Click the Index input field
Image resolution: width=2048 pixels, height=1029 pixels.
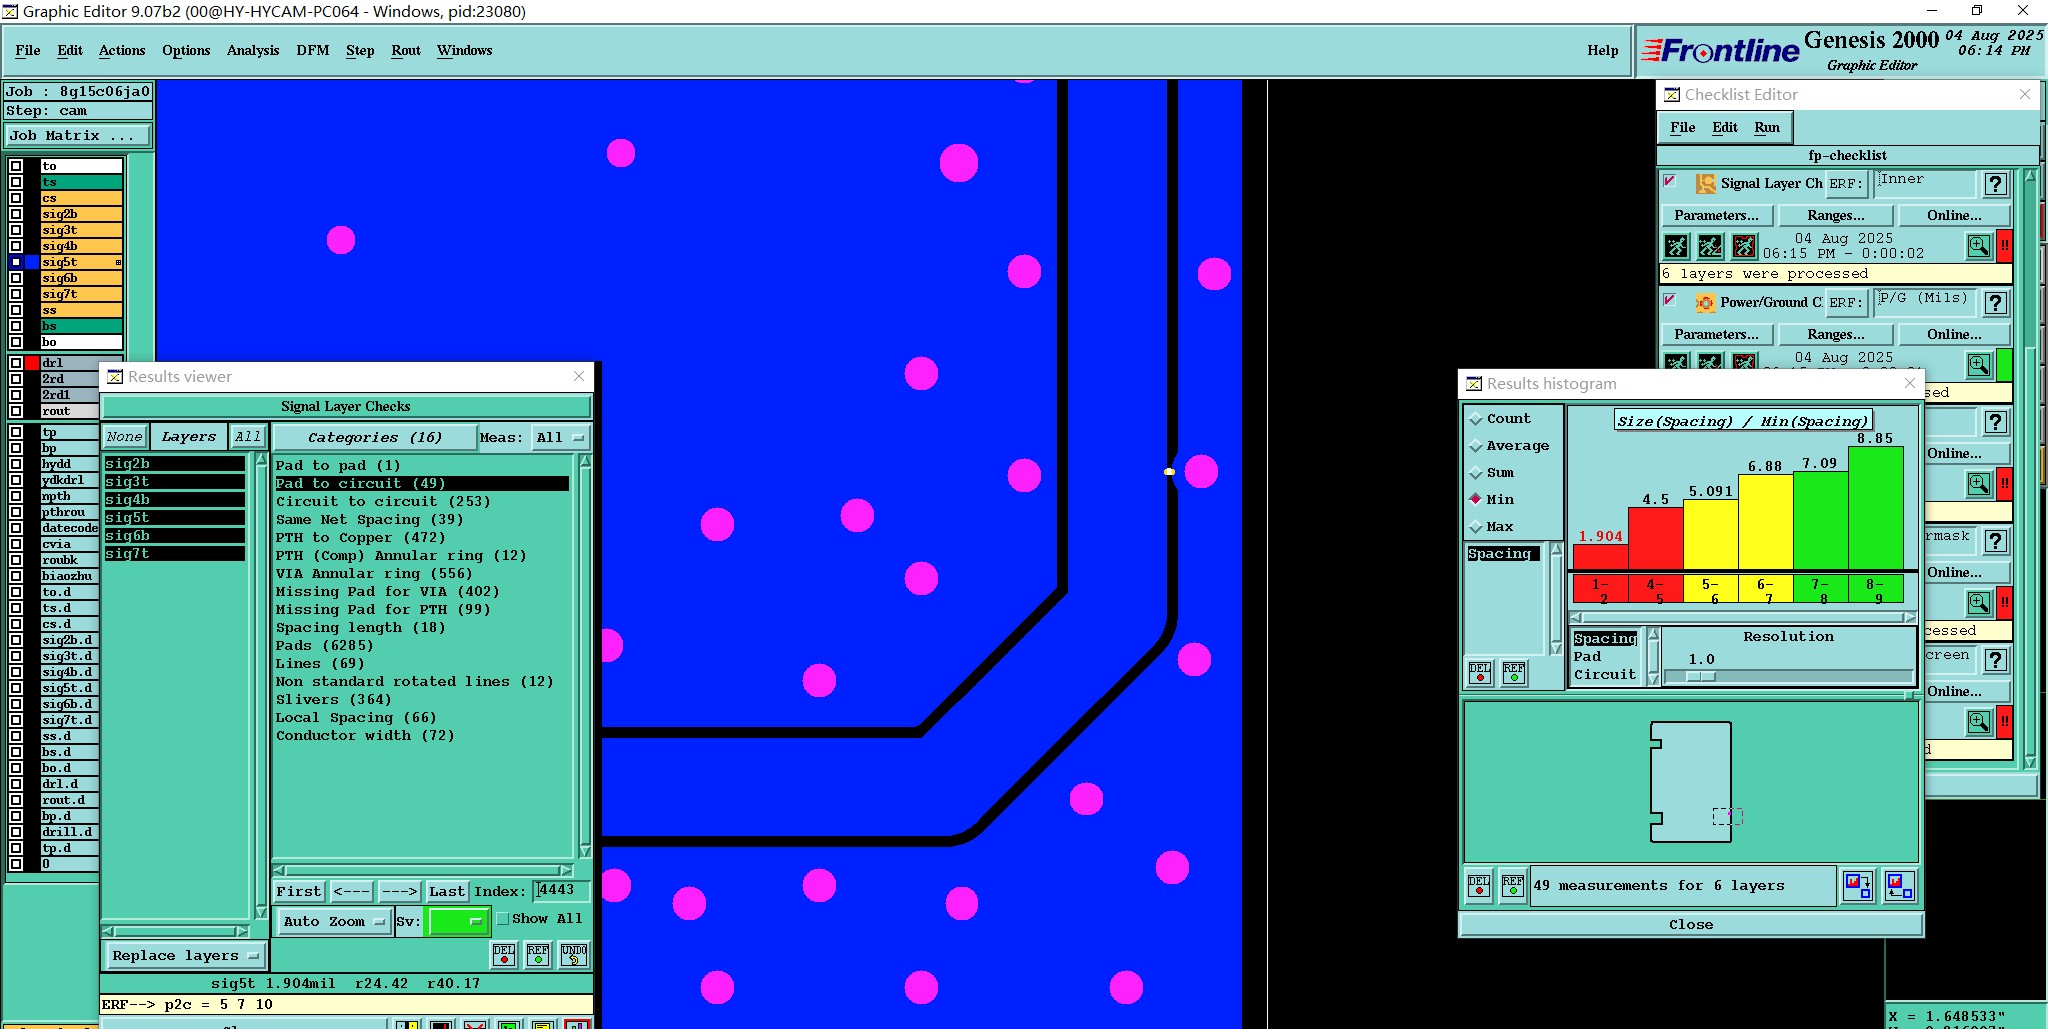[x=562, y=890]
